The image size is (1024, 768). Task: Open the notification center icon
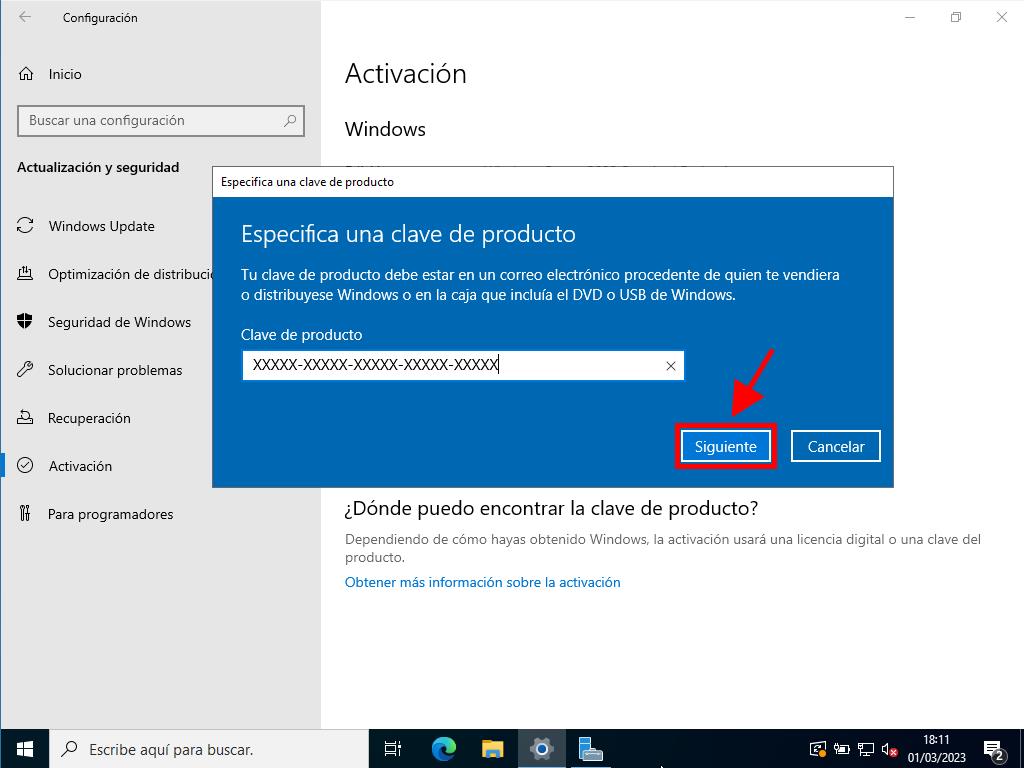point(993,748)
